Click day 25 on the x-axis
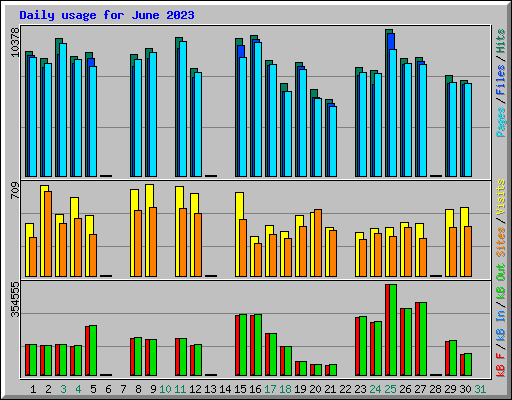This screenshot has height=400, width=512. coord(390,389)
